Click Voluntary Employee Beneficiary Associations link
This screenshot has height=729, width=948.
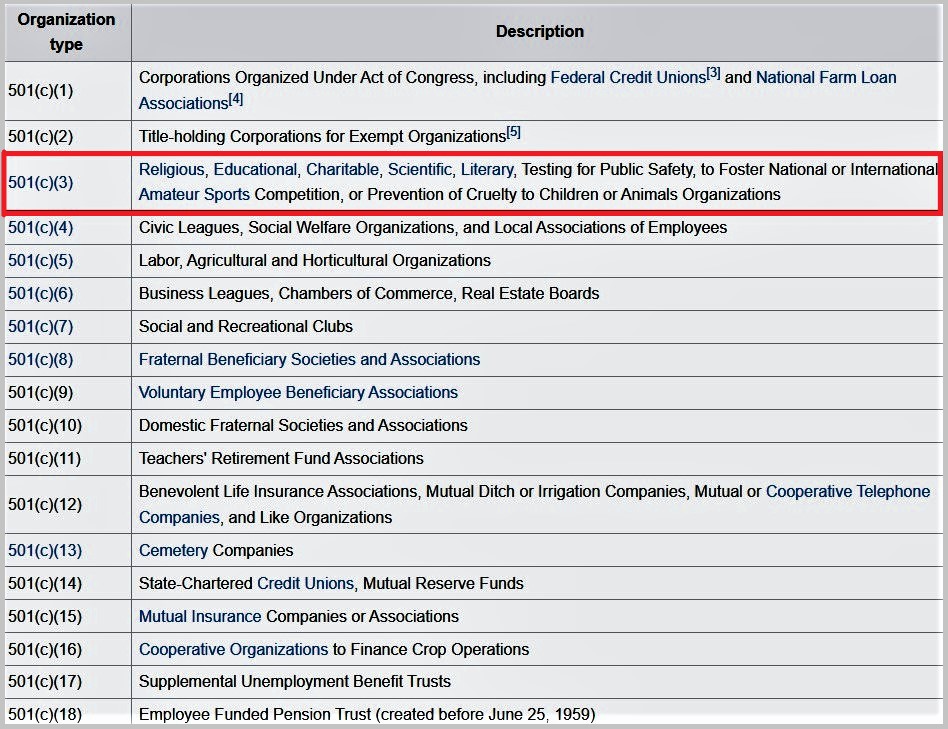tap(298, 393)
